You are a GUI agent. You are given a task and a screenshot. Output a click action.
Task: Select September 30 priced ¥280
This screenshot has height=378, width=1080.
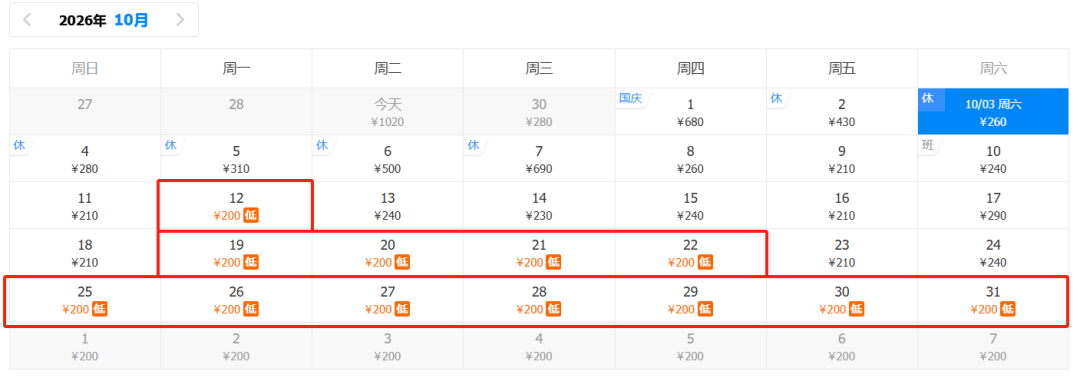539,112
